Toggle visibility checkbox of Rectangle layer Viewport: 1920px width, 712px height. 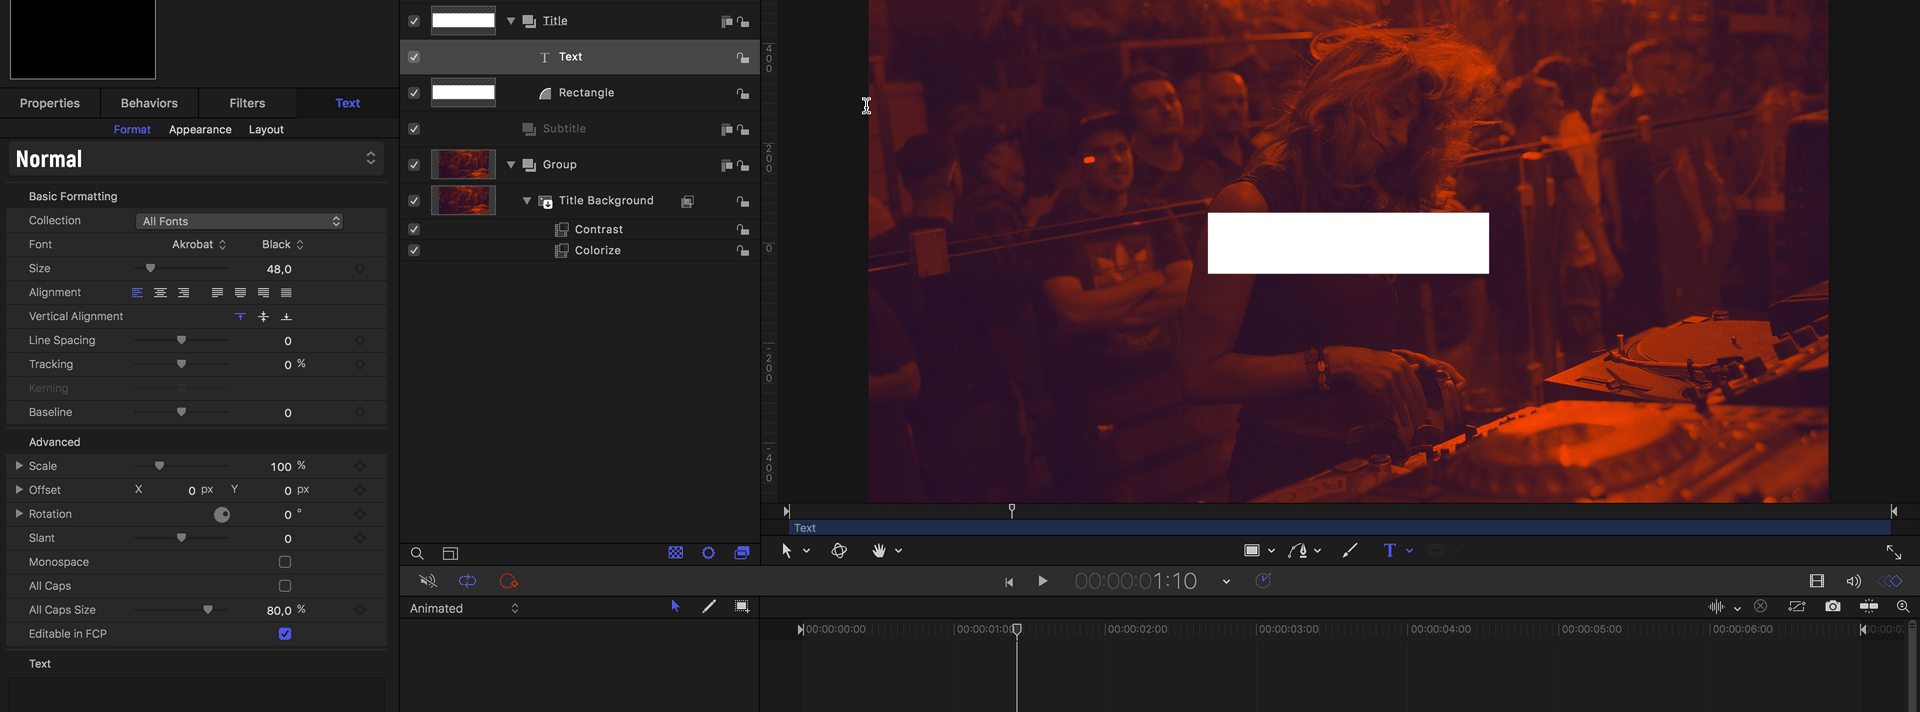[x=414, y=93]
